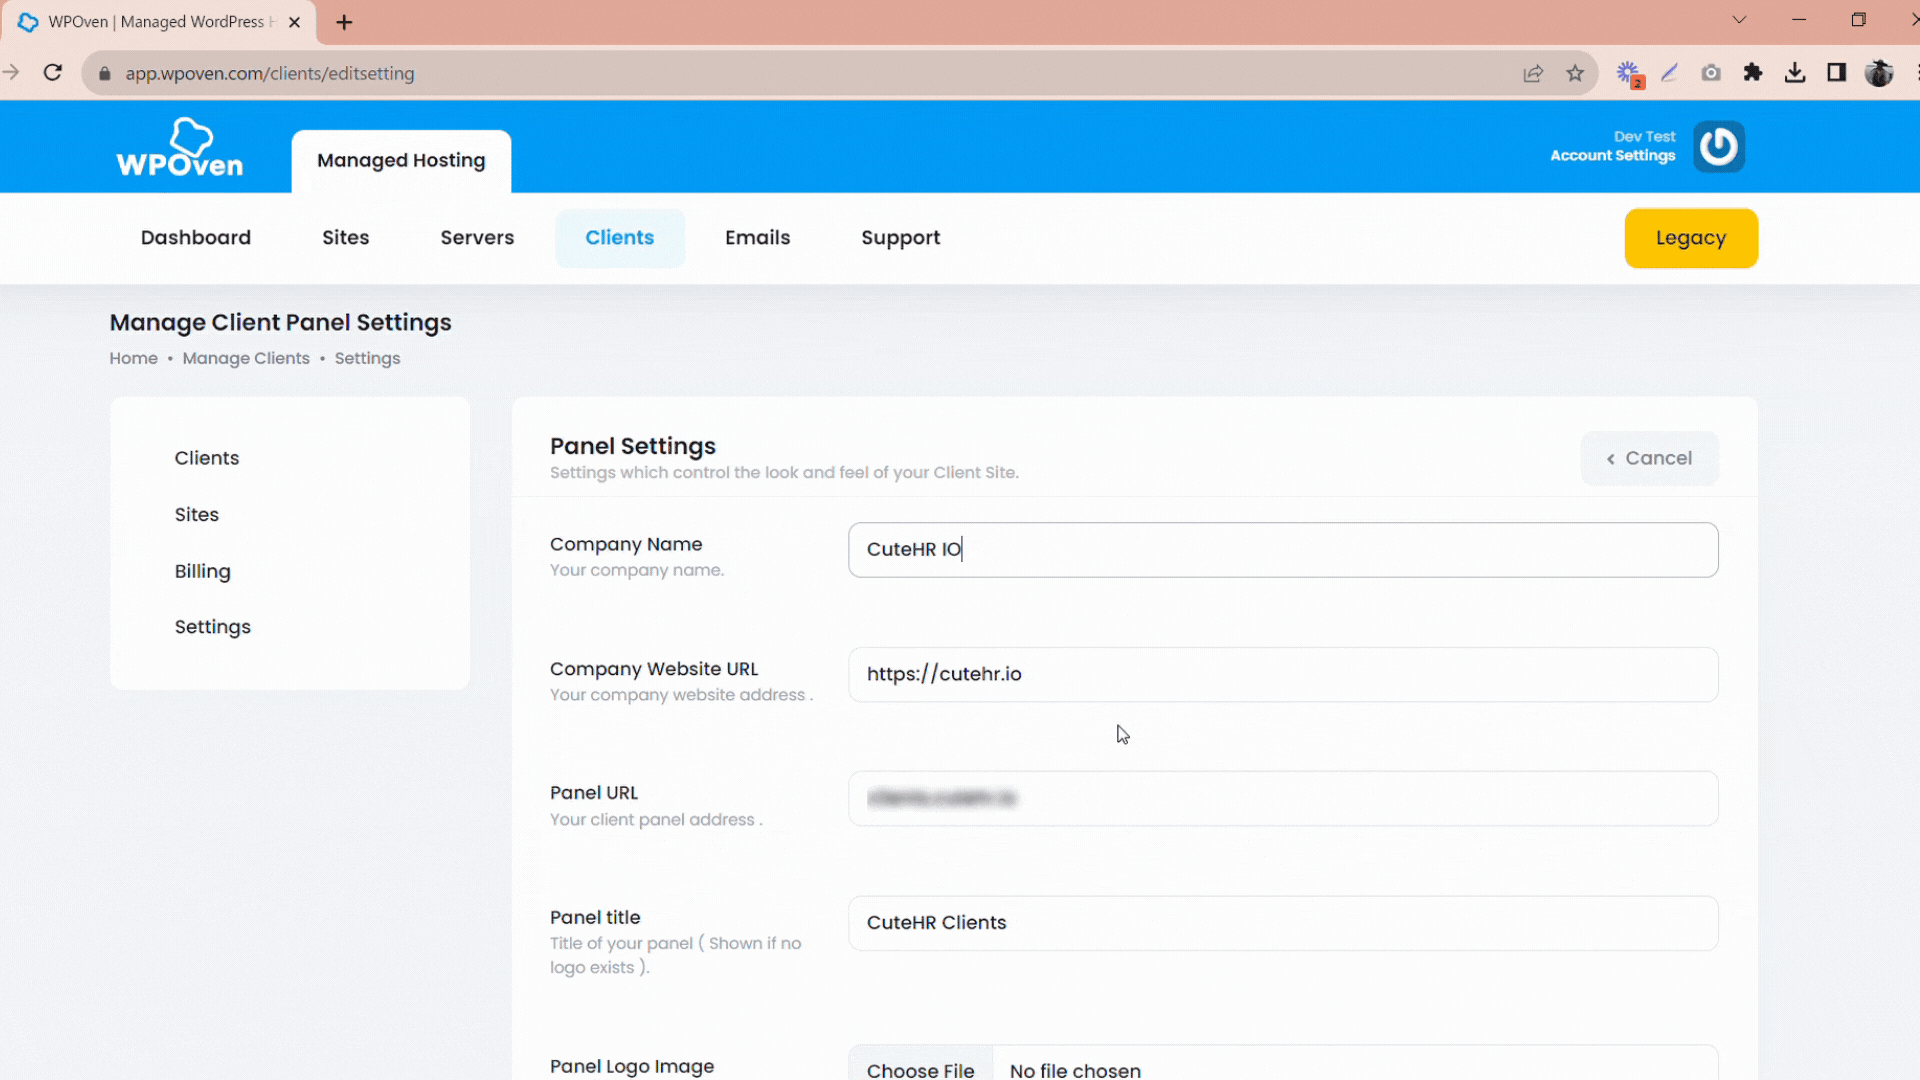Open a new browser tab

tap(344, 22)
